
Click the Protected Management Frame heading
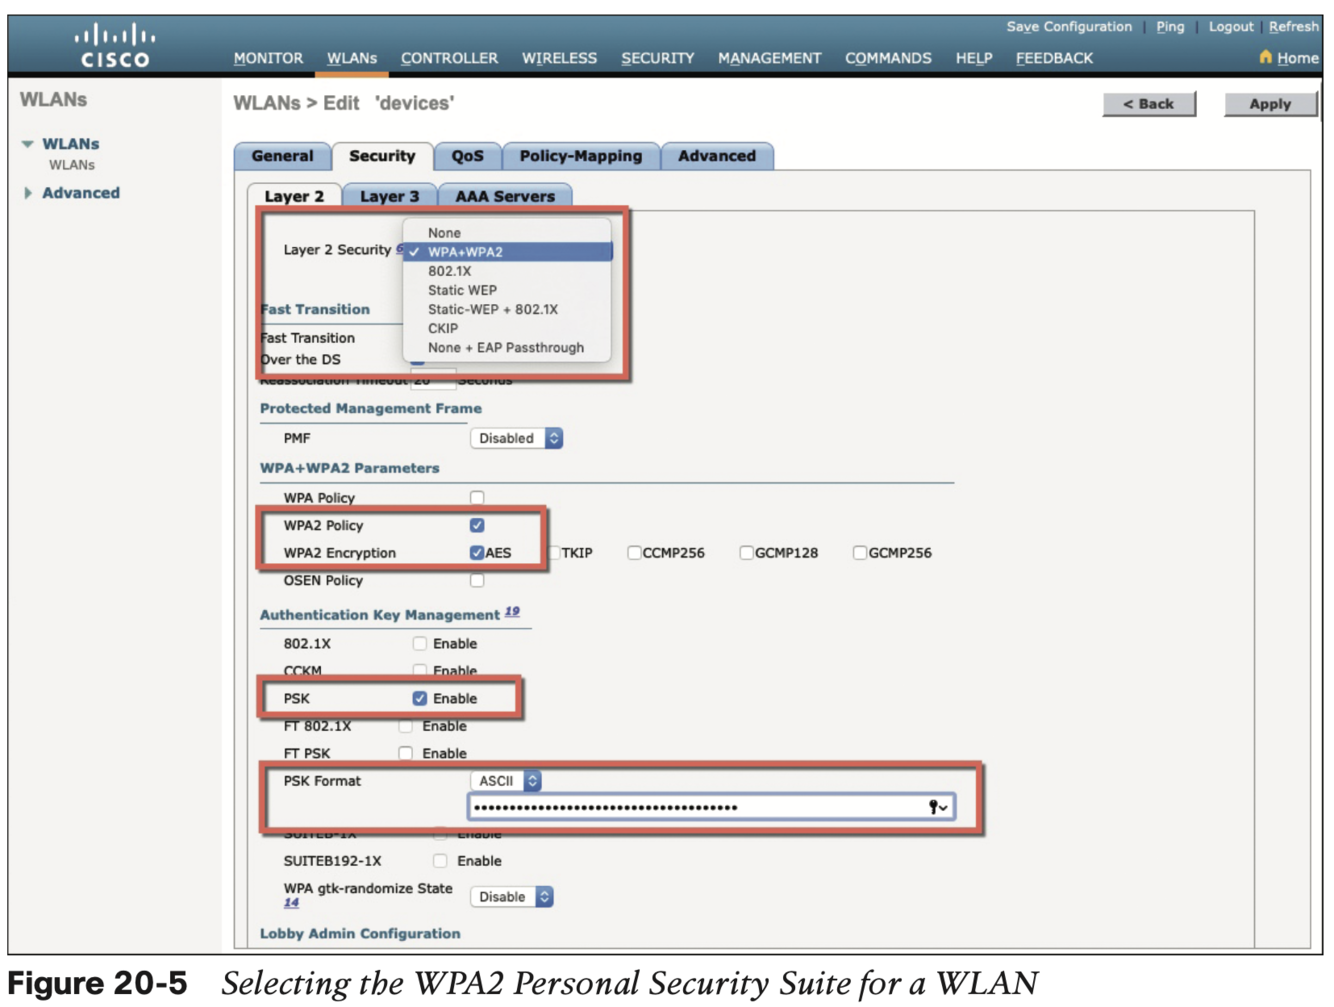[371, 408]
